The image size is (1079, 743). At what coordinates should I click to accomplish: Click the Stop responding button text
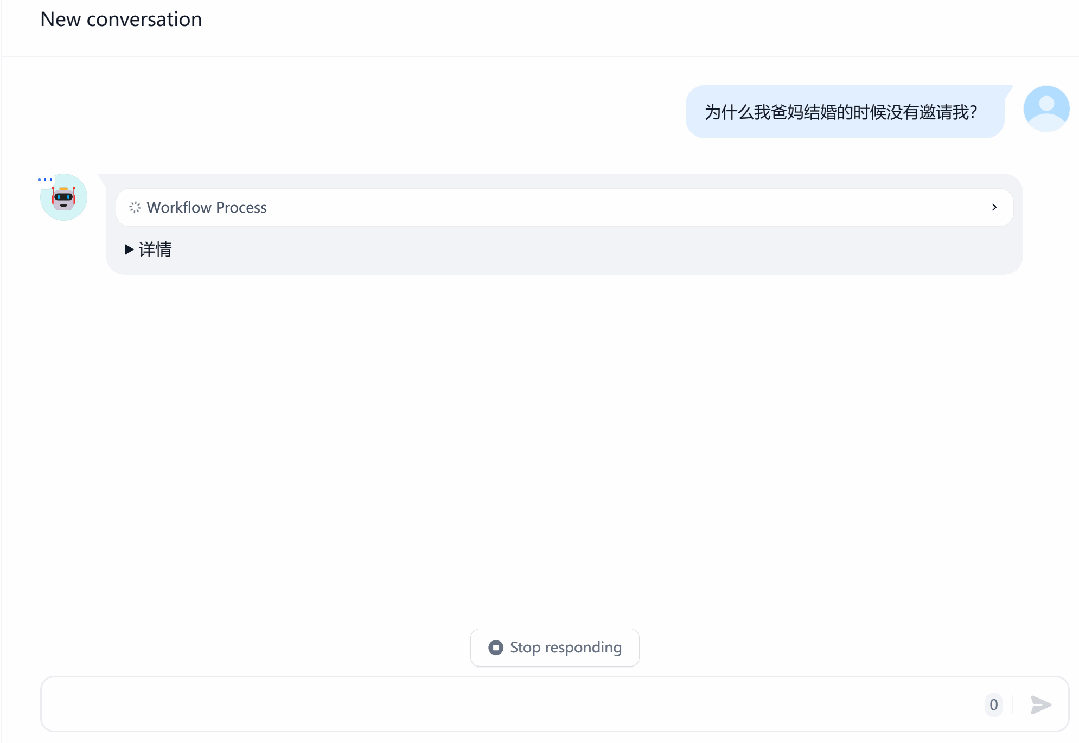566,647
